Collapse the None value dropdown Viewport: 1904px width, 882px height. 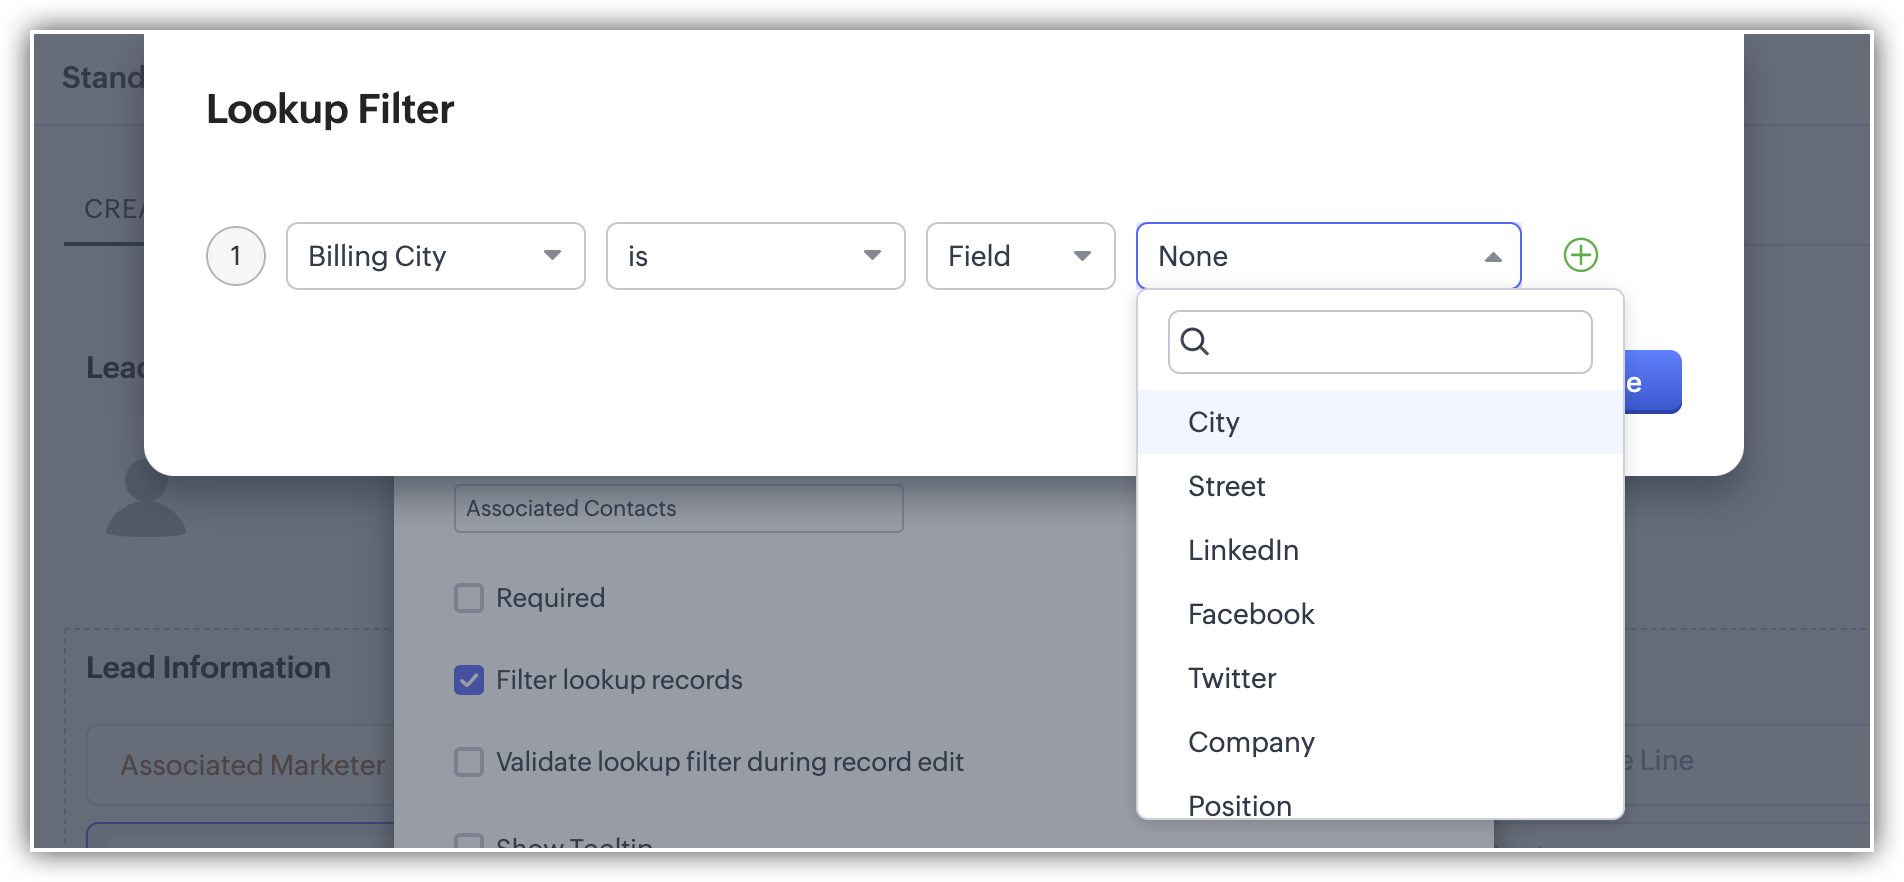[x=1328, y=256]
